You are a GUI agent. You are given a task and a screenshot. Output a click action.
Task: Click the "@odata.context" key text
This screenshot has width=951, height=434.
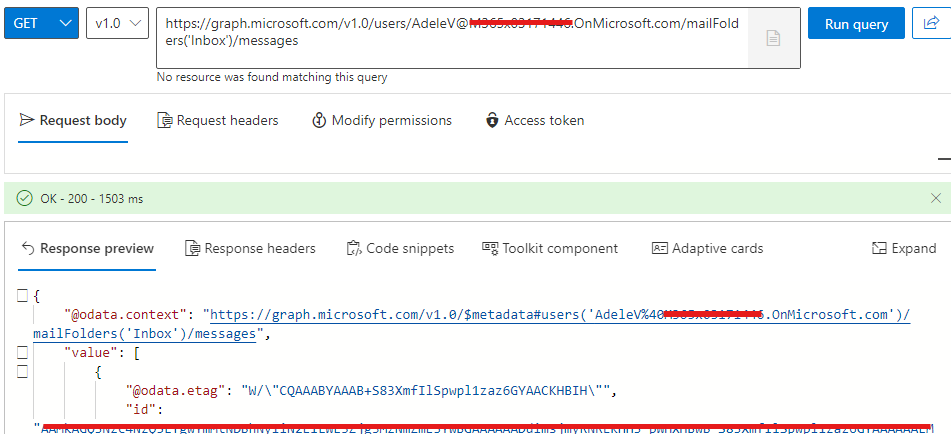click(x=125, y=315)
